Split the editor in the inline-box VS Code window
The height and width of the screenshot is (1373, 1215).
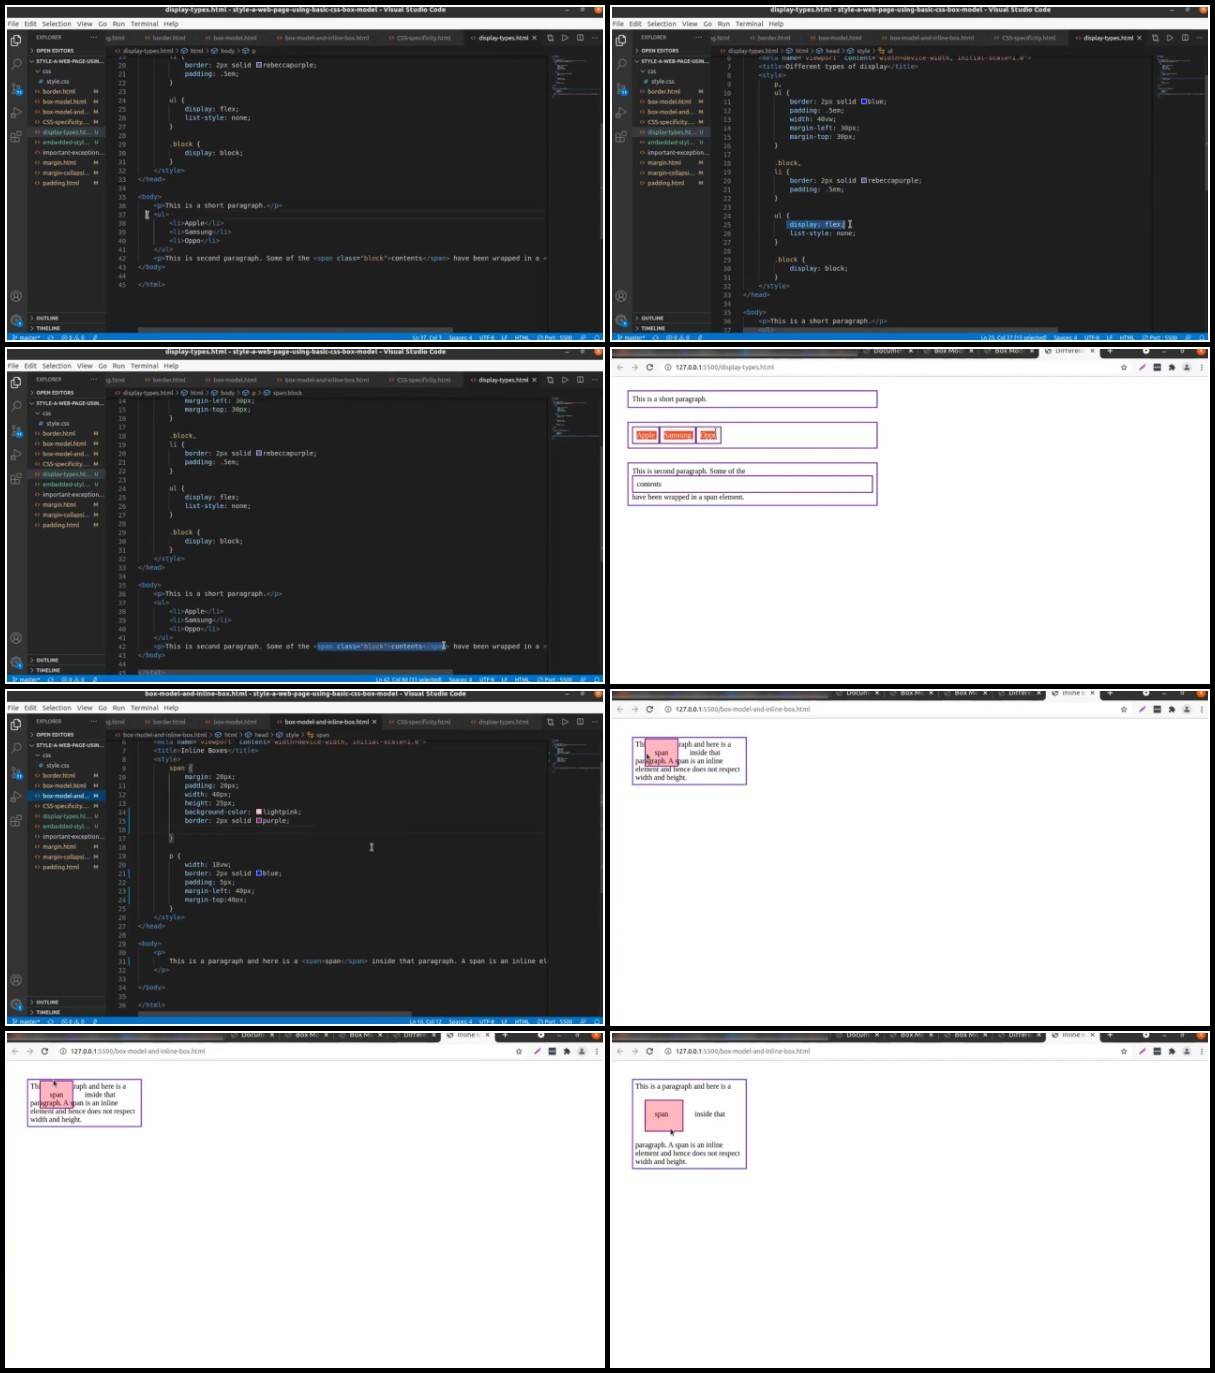pyautogui.click(x=580, y=722)
